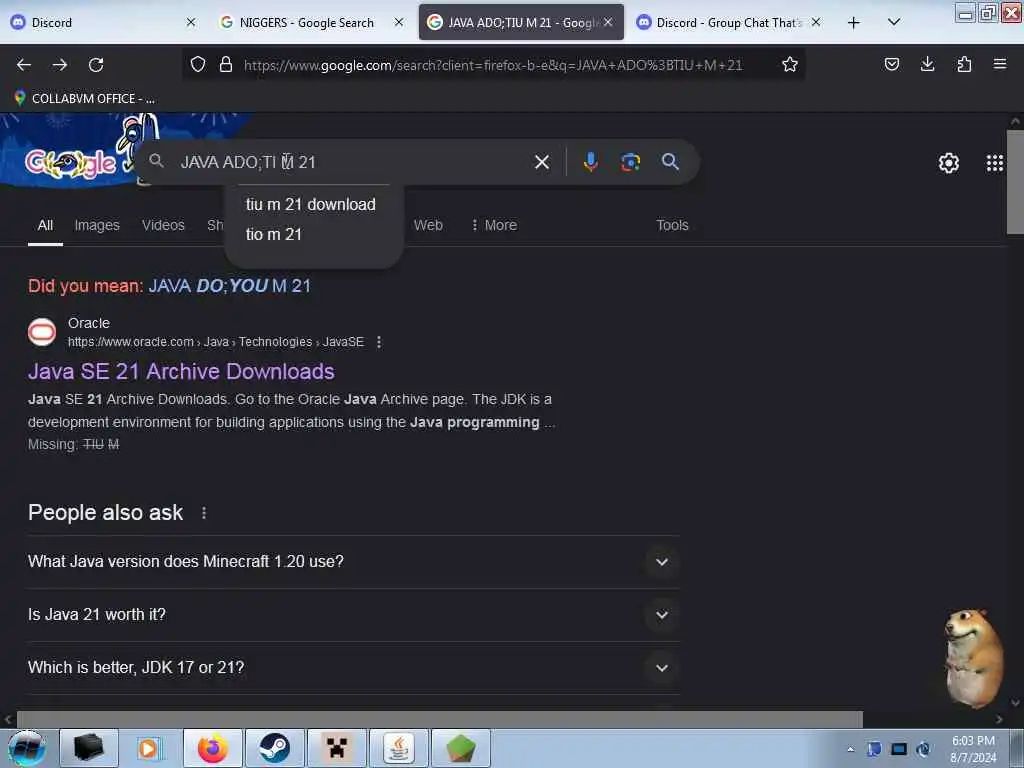Click the horizontal page scrollbar

tap(439, 719)
